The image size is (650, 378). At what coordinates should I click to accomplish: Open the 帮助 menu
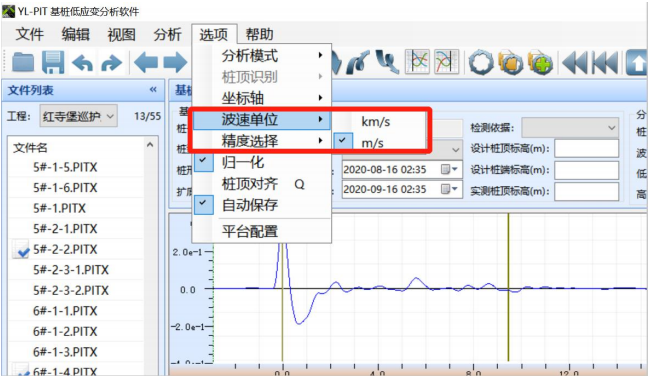click(259, 34)
